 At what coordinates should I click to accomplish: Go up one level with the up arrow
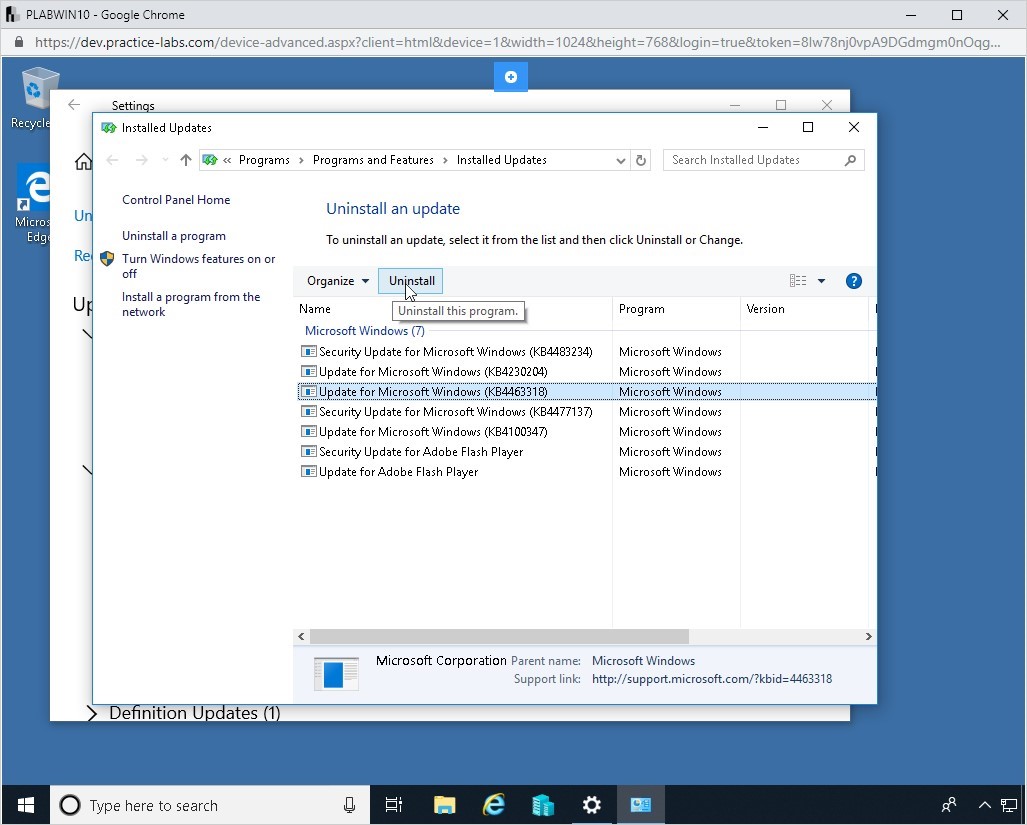[x=185, y=160]
